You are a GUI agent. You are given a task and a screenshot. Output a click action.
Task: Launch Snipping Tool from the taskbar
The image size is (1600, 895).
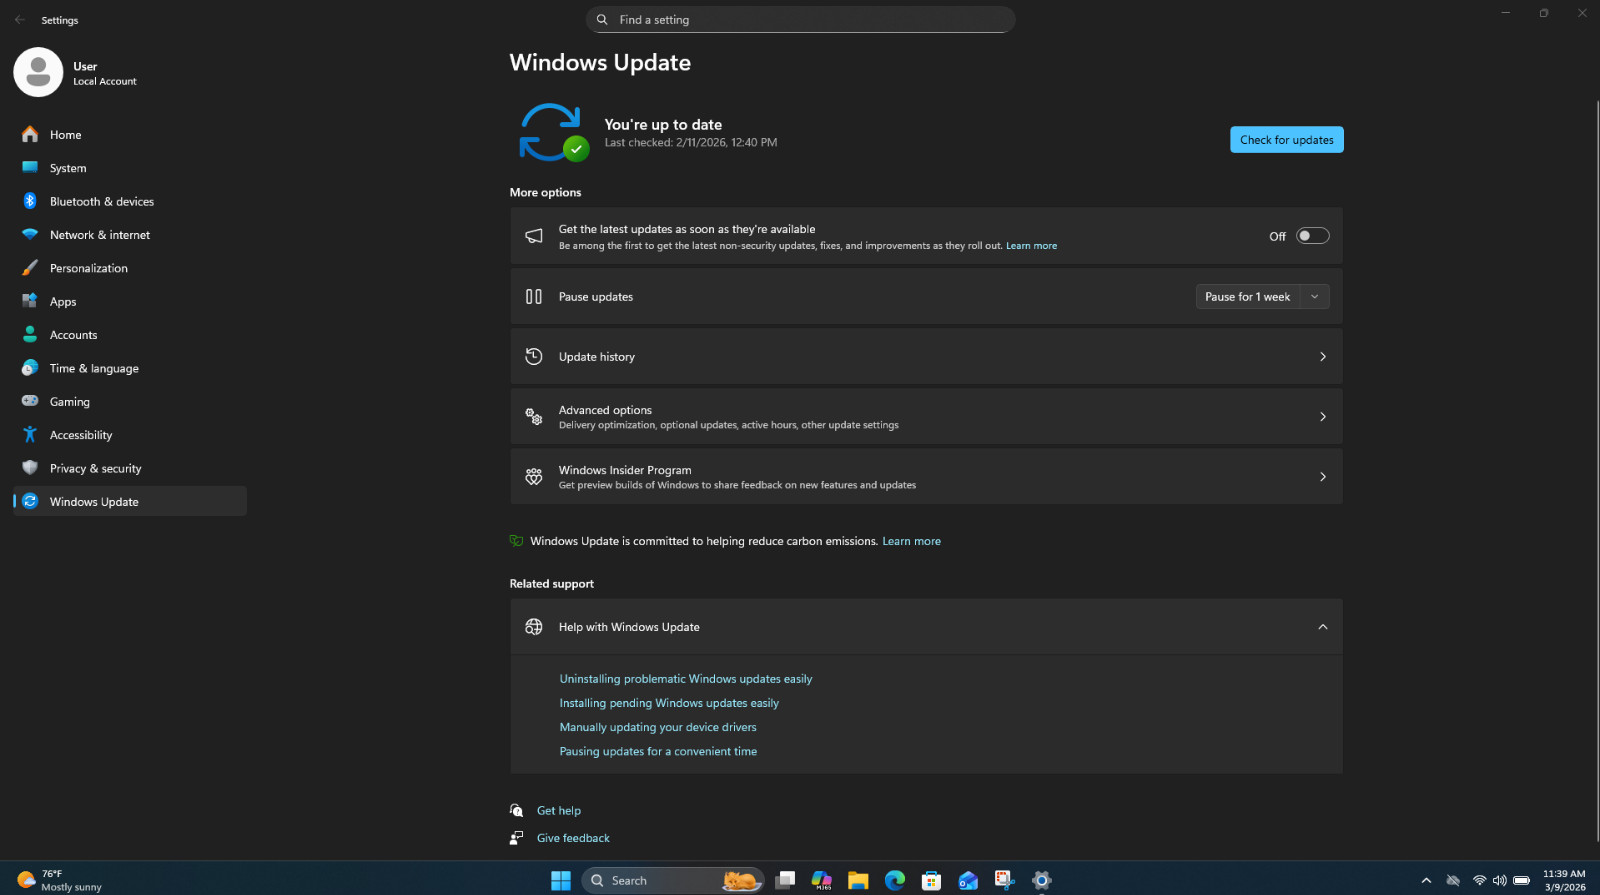click(x=1005, y=880)
